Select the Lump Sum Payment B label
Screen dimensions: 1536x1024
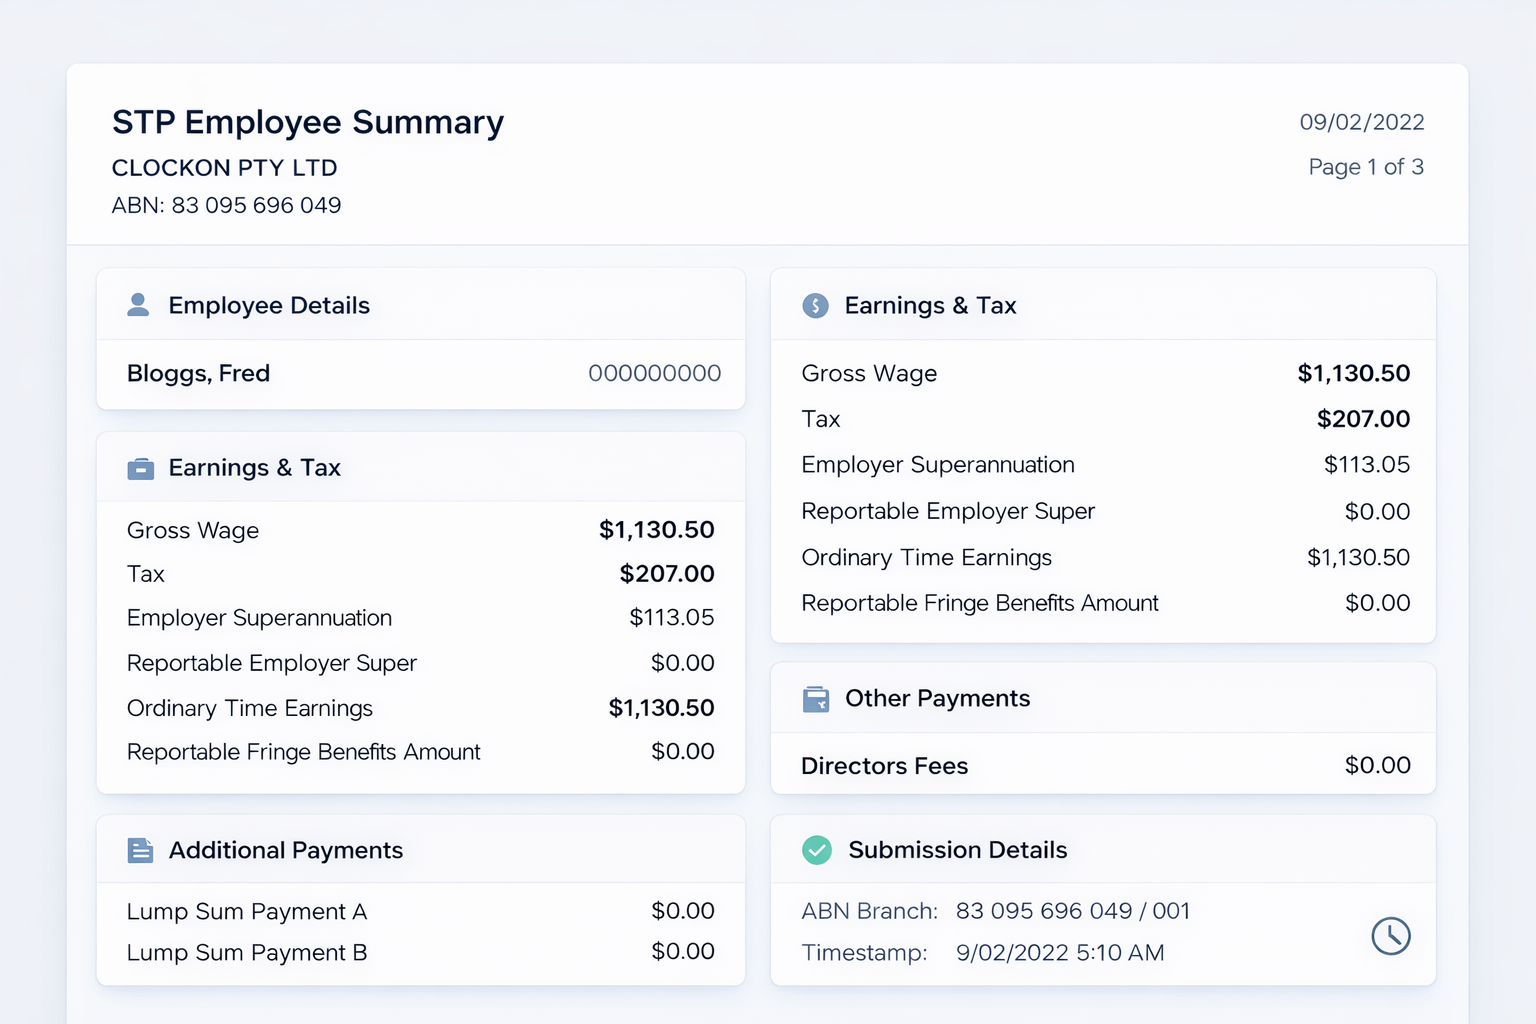pos(247,953)
